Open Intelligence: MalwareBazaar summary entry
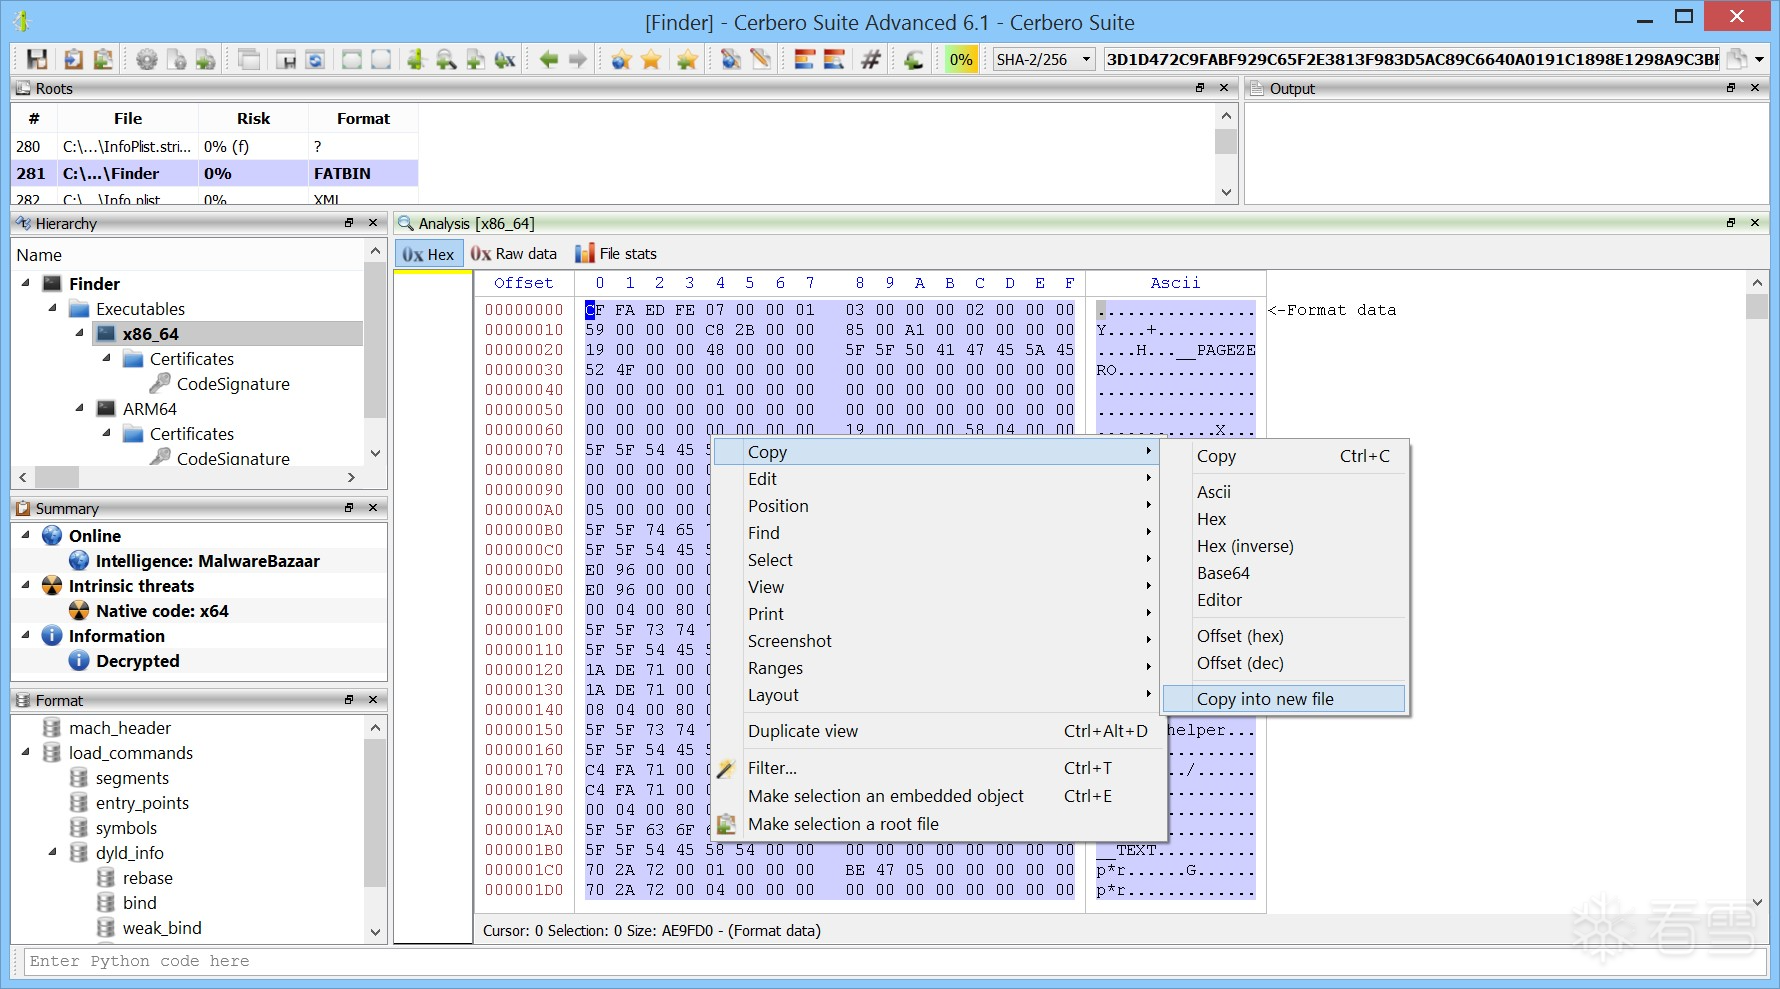The image size is (1780, 989). (x=207, y=561)
